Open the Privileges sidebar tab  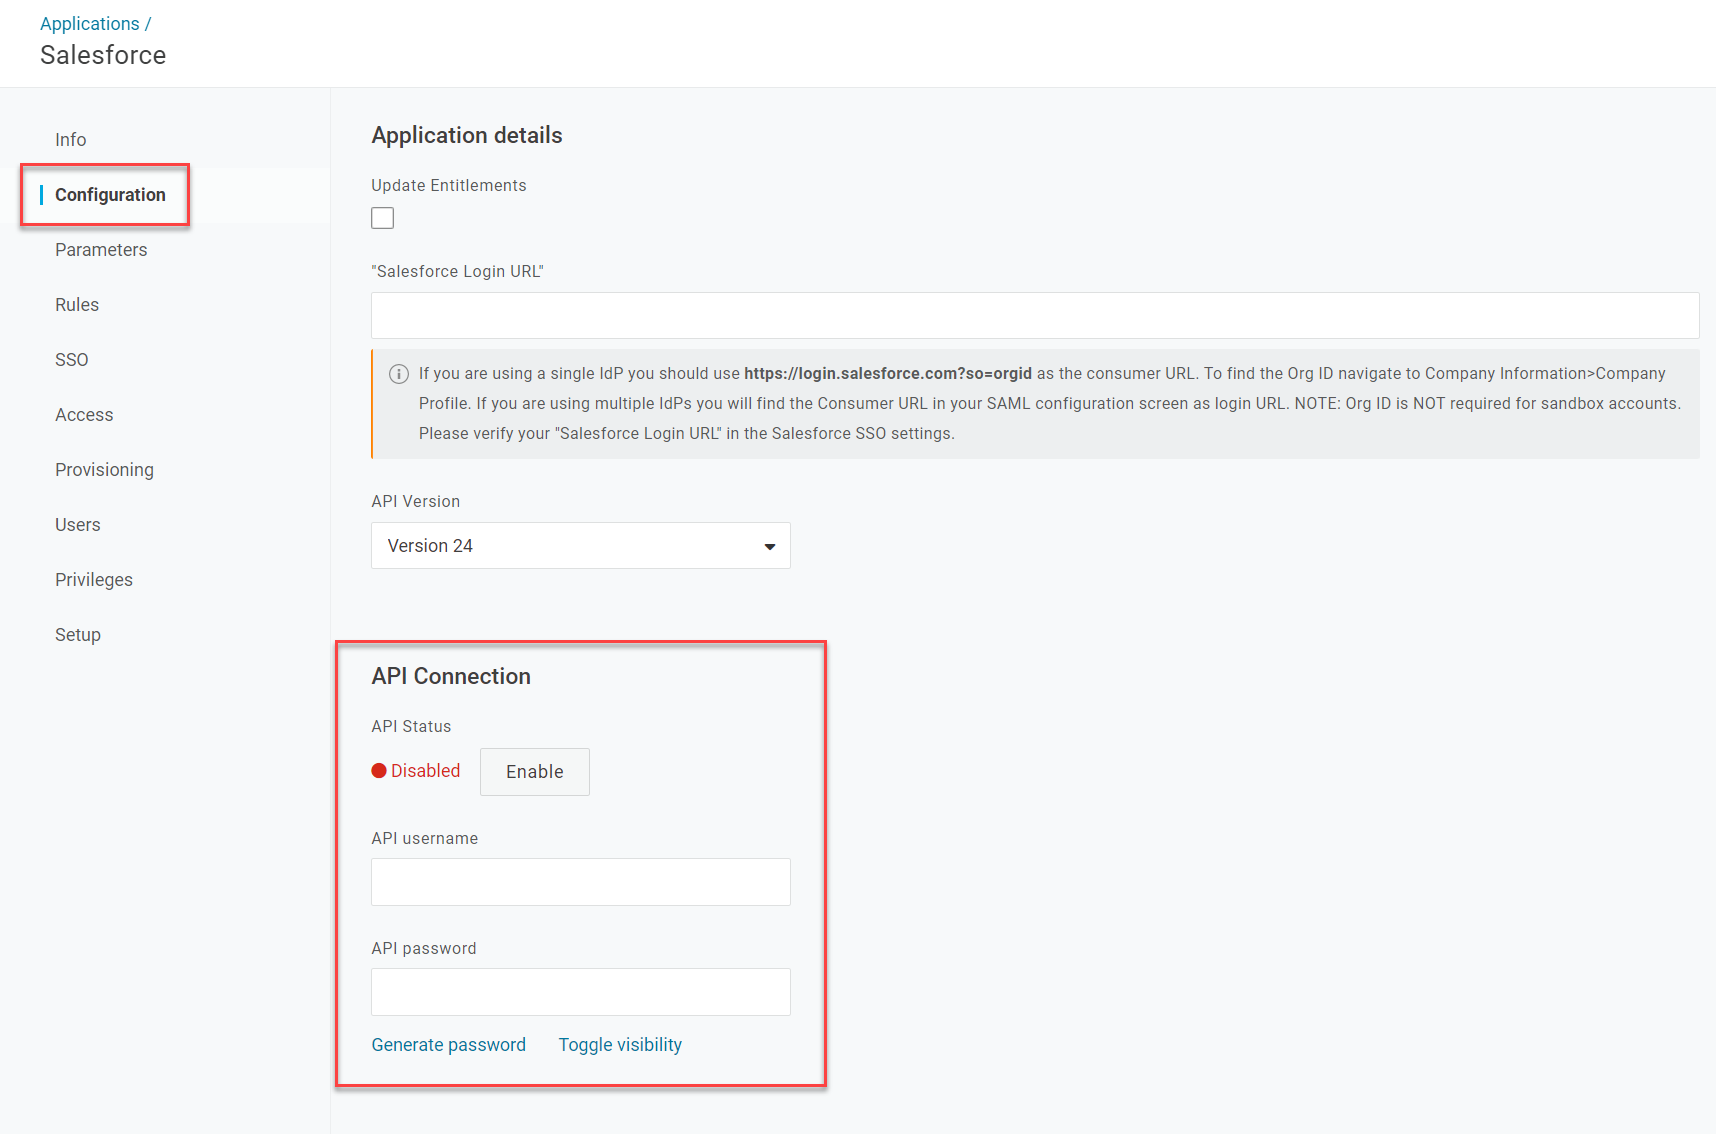coord(94,580)
